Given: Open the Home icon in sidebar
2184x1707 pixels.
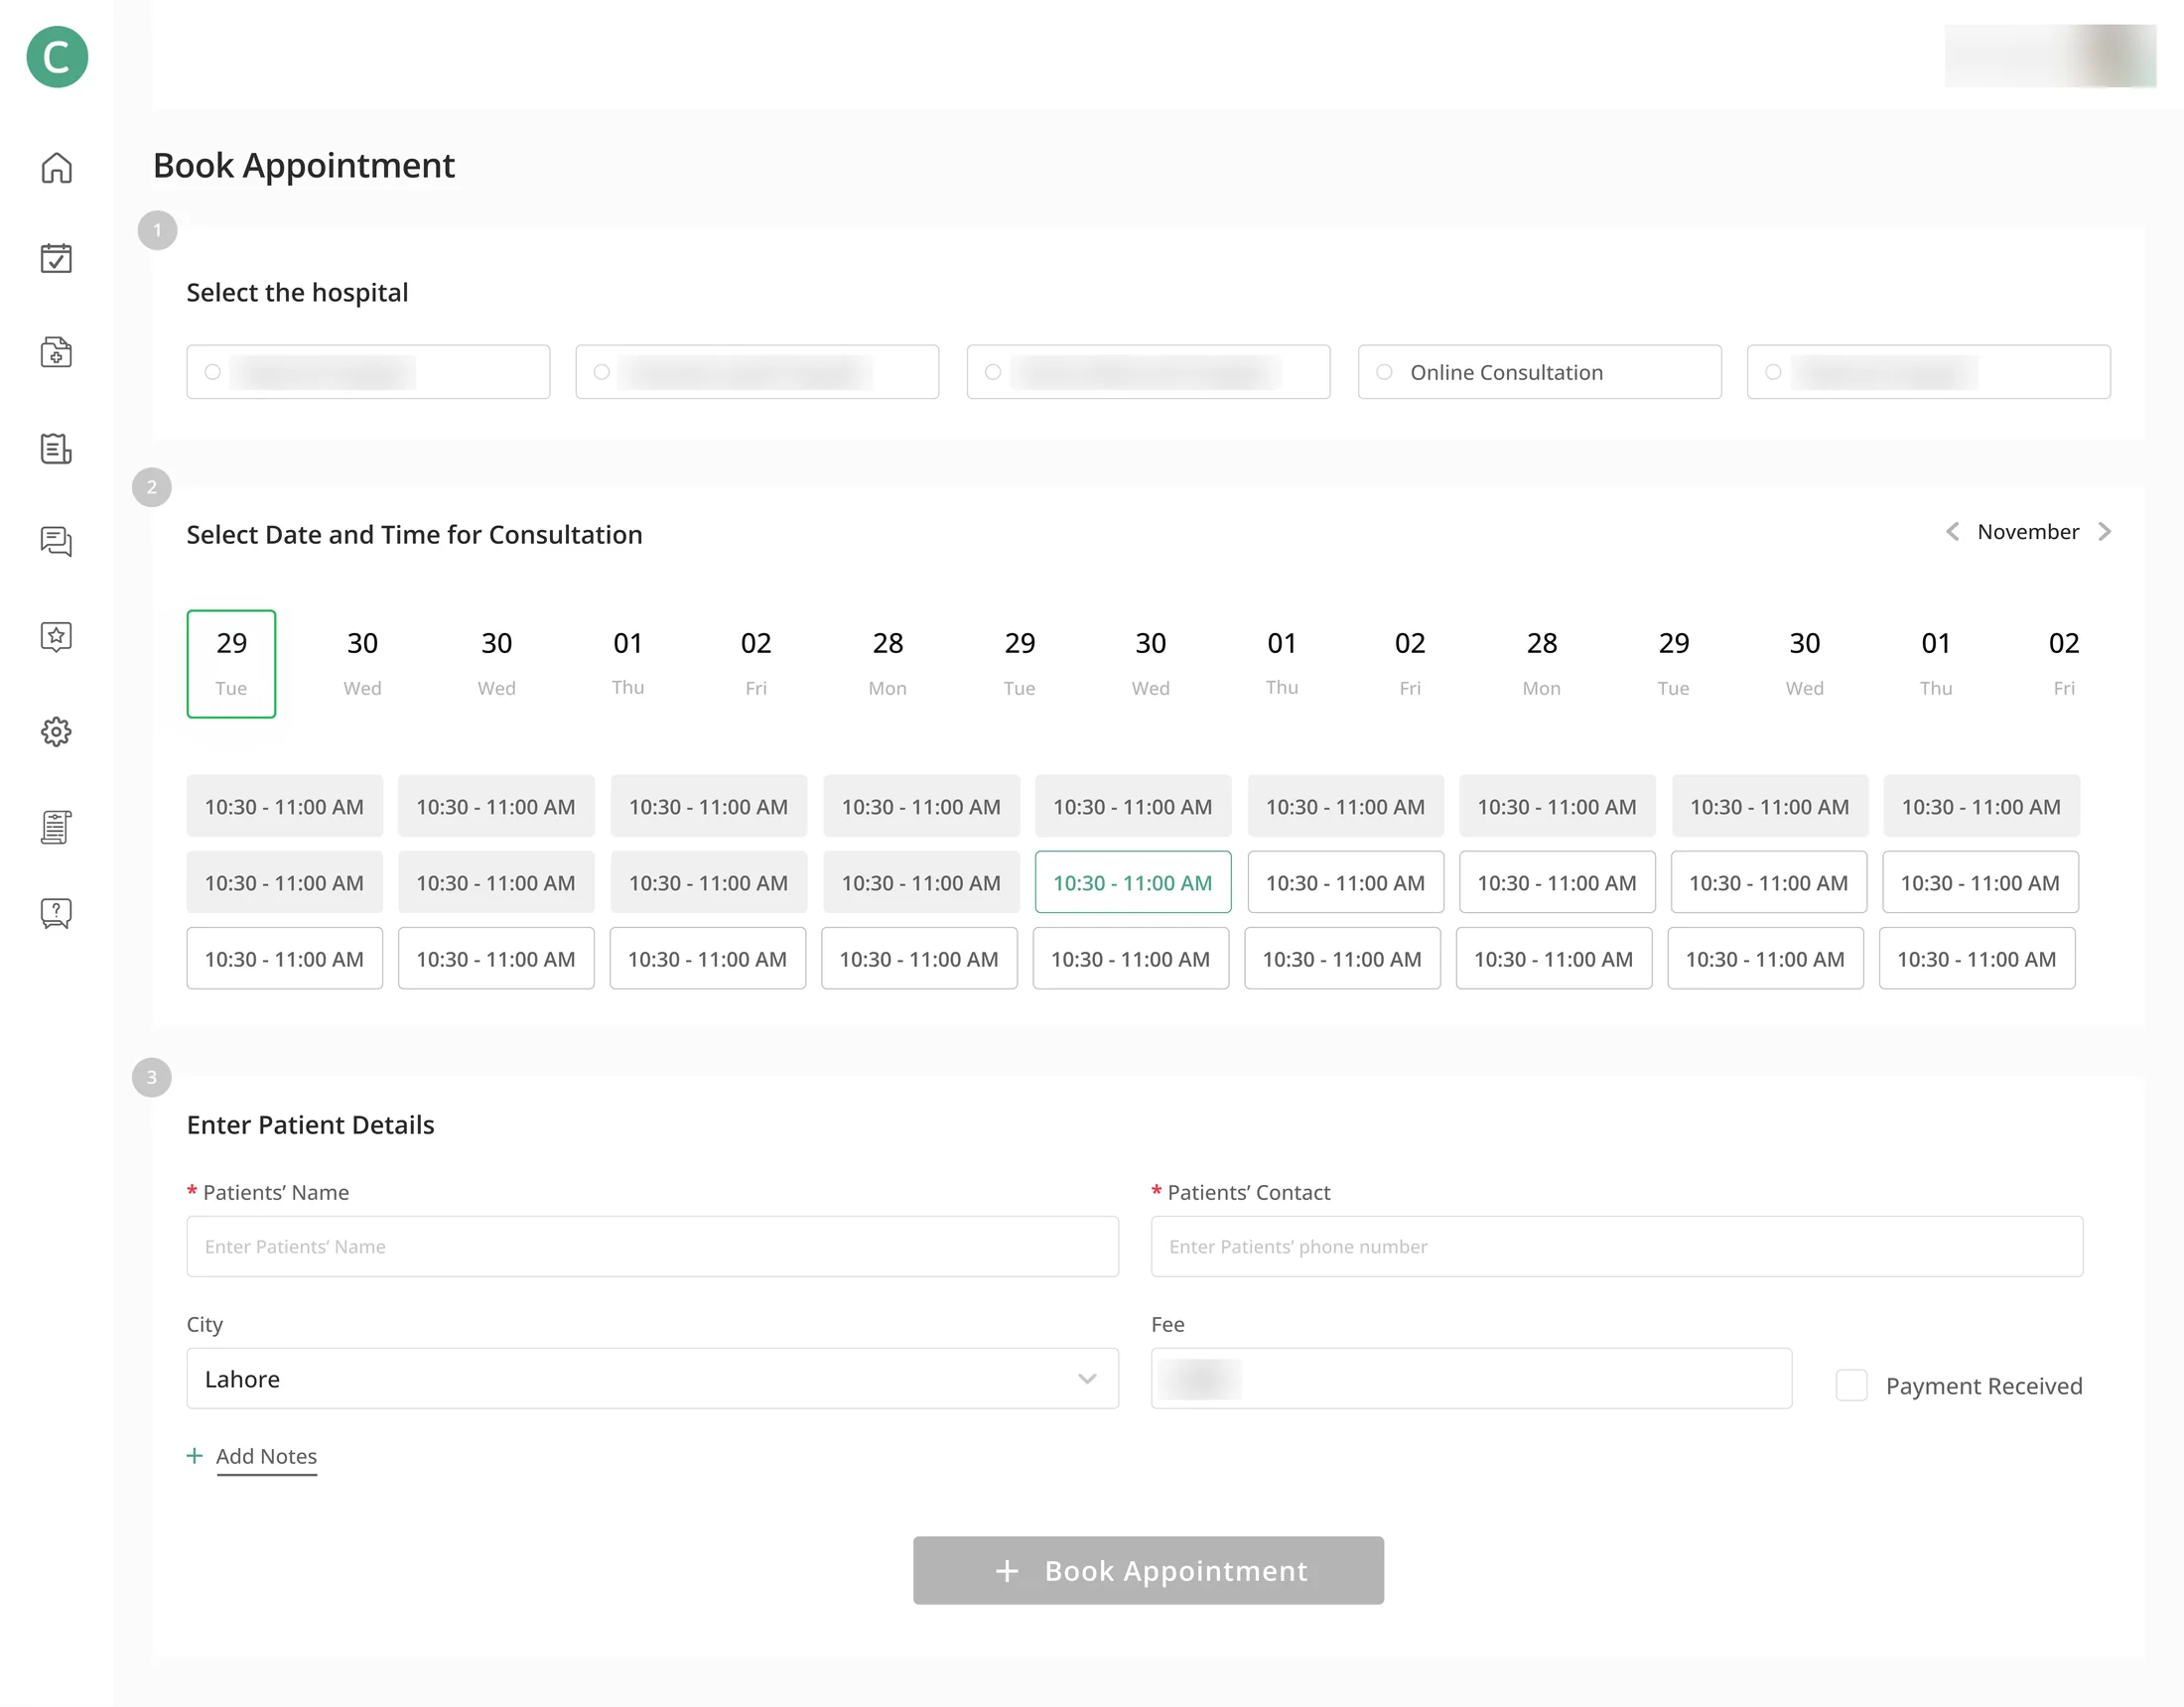Looking at the screenshot, I should 57,168.
